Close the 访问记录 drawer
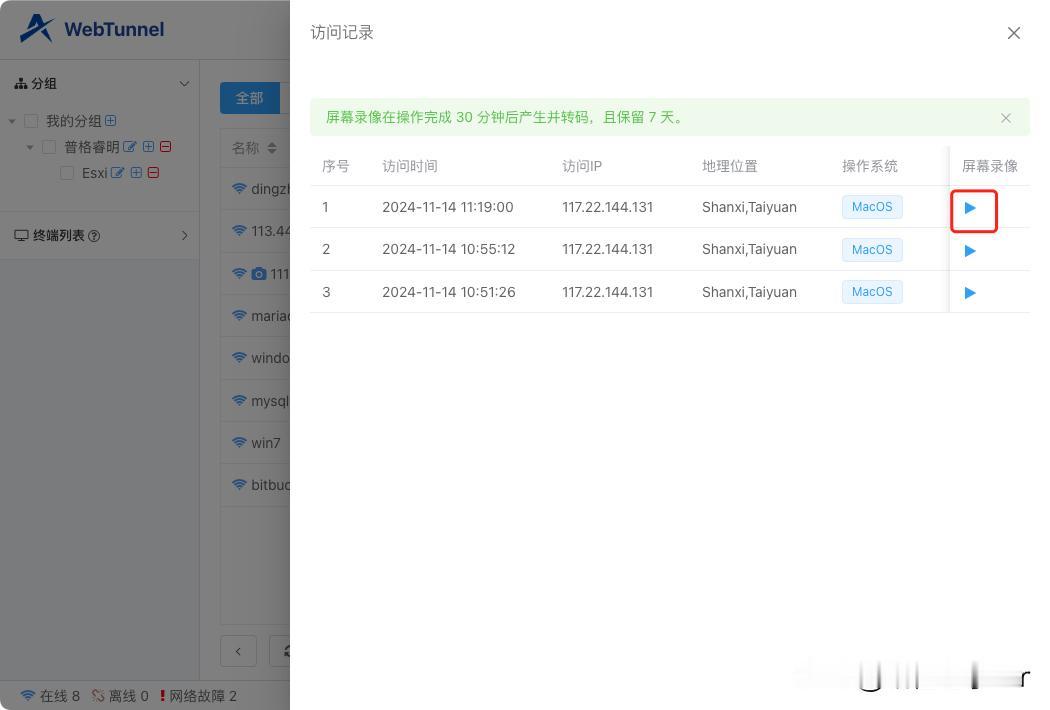1050x710 pixels. point(1014,33)
